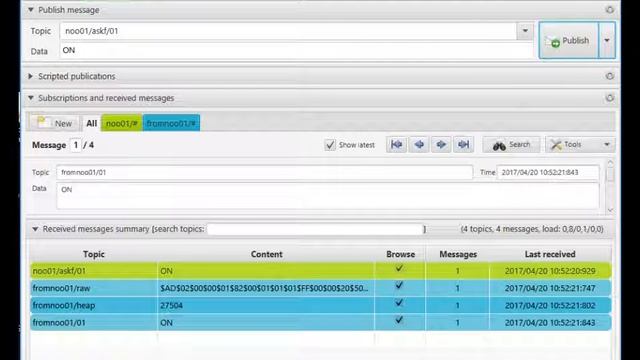Open the Publish button dropdown arrow
Image resolution: width=640 pixels, height=360 pixels.
click(x=607, y=40)
